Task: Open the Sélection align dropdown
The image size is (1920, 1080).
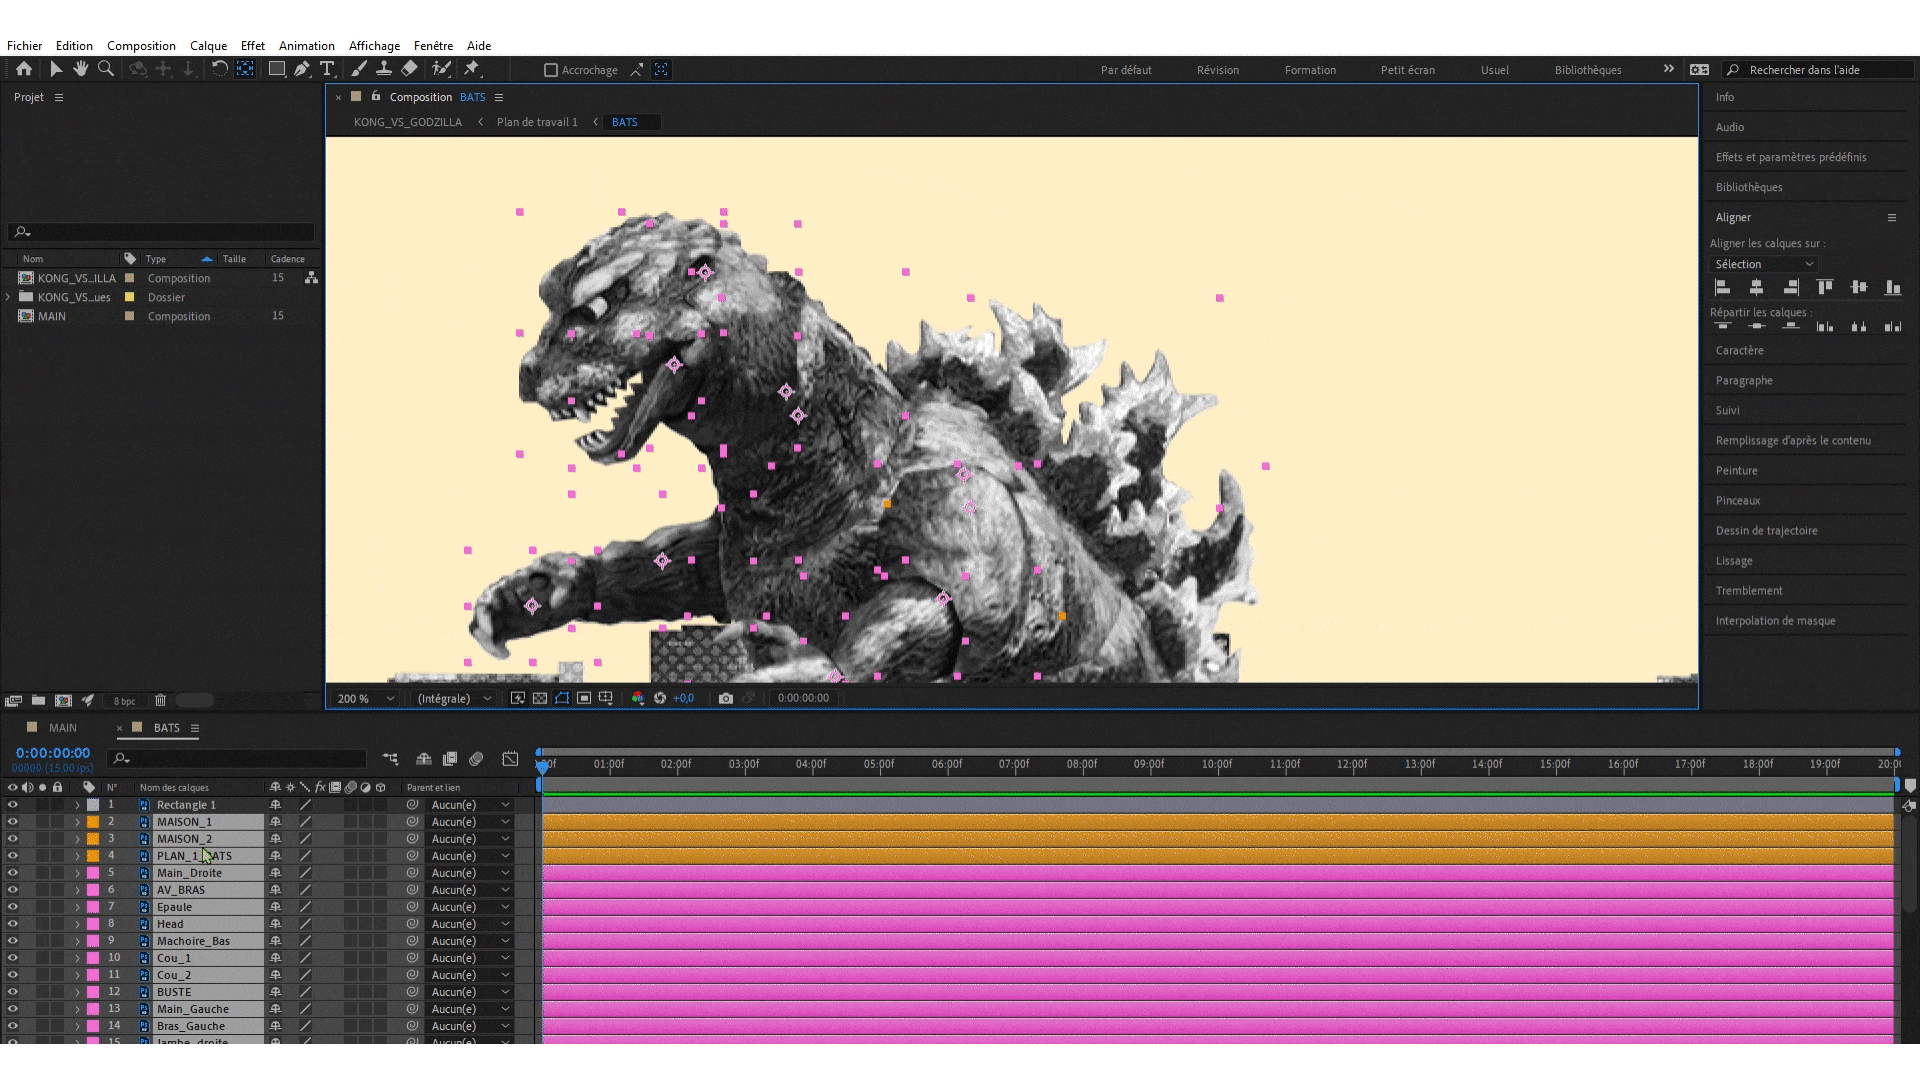Action: tap(1764, 264)
